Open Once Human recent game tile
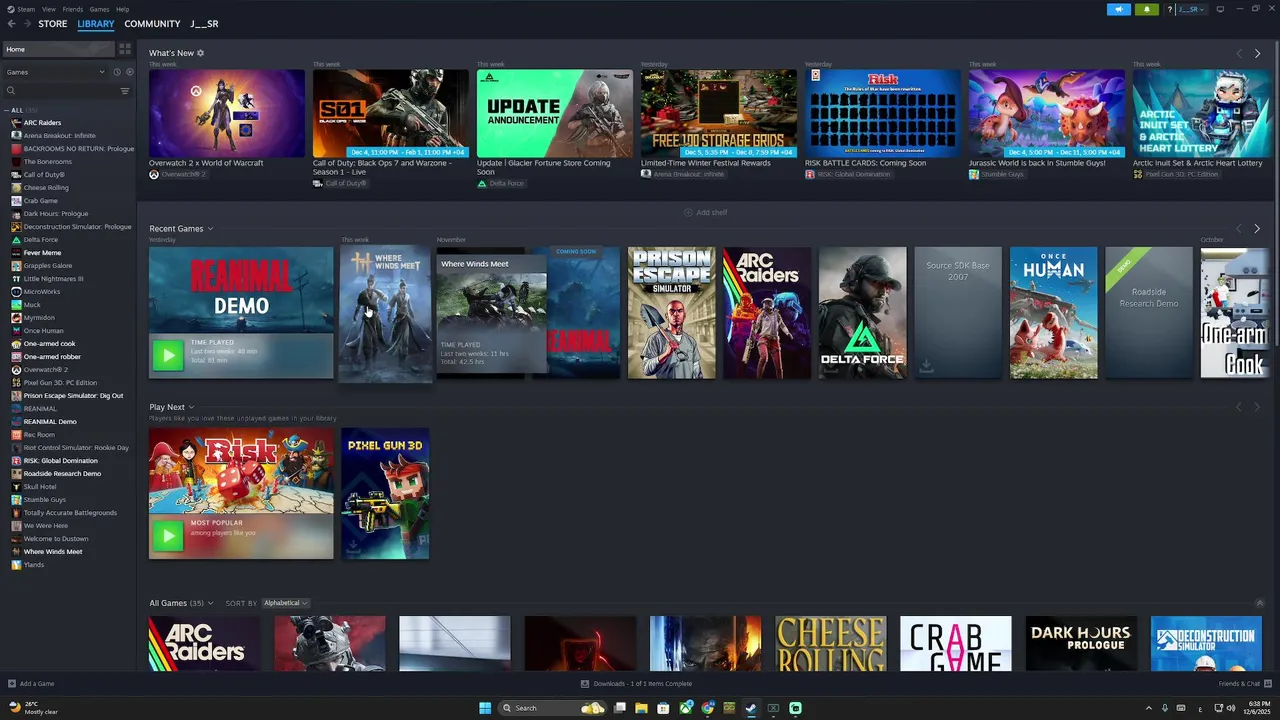Image resolution: width=1280 pixels, height=720 pixels. (x=1053, y=313)
